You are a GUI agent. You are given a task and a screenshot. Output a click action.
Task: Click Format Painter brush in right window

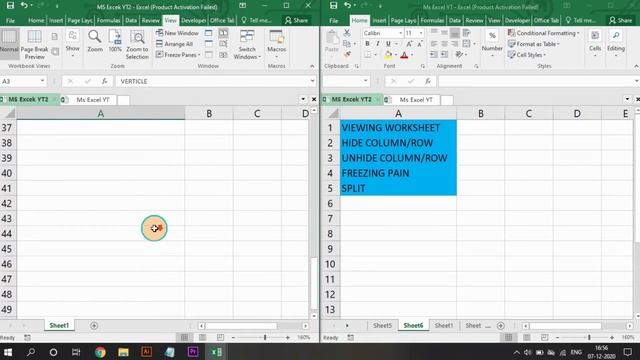pyautogui.click(x=347, y=55)
